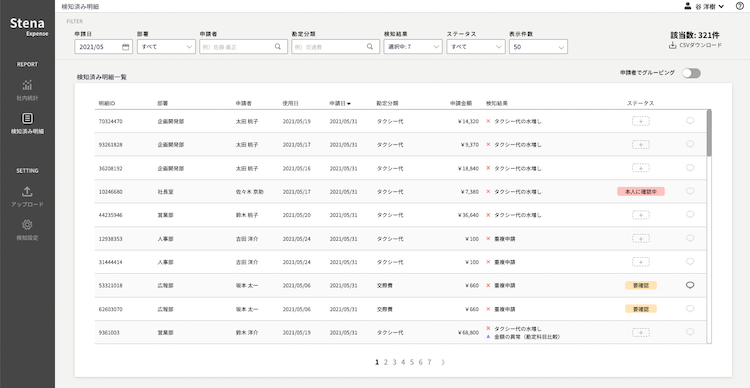Open the 社内統計 report icon
The width and height of the screenshot is (750, 388).
(27, 85)
